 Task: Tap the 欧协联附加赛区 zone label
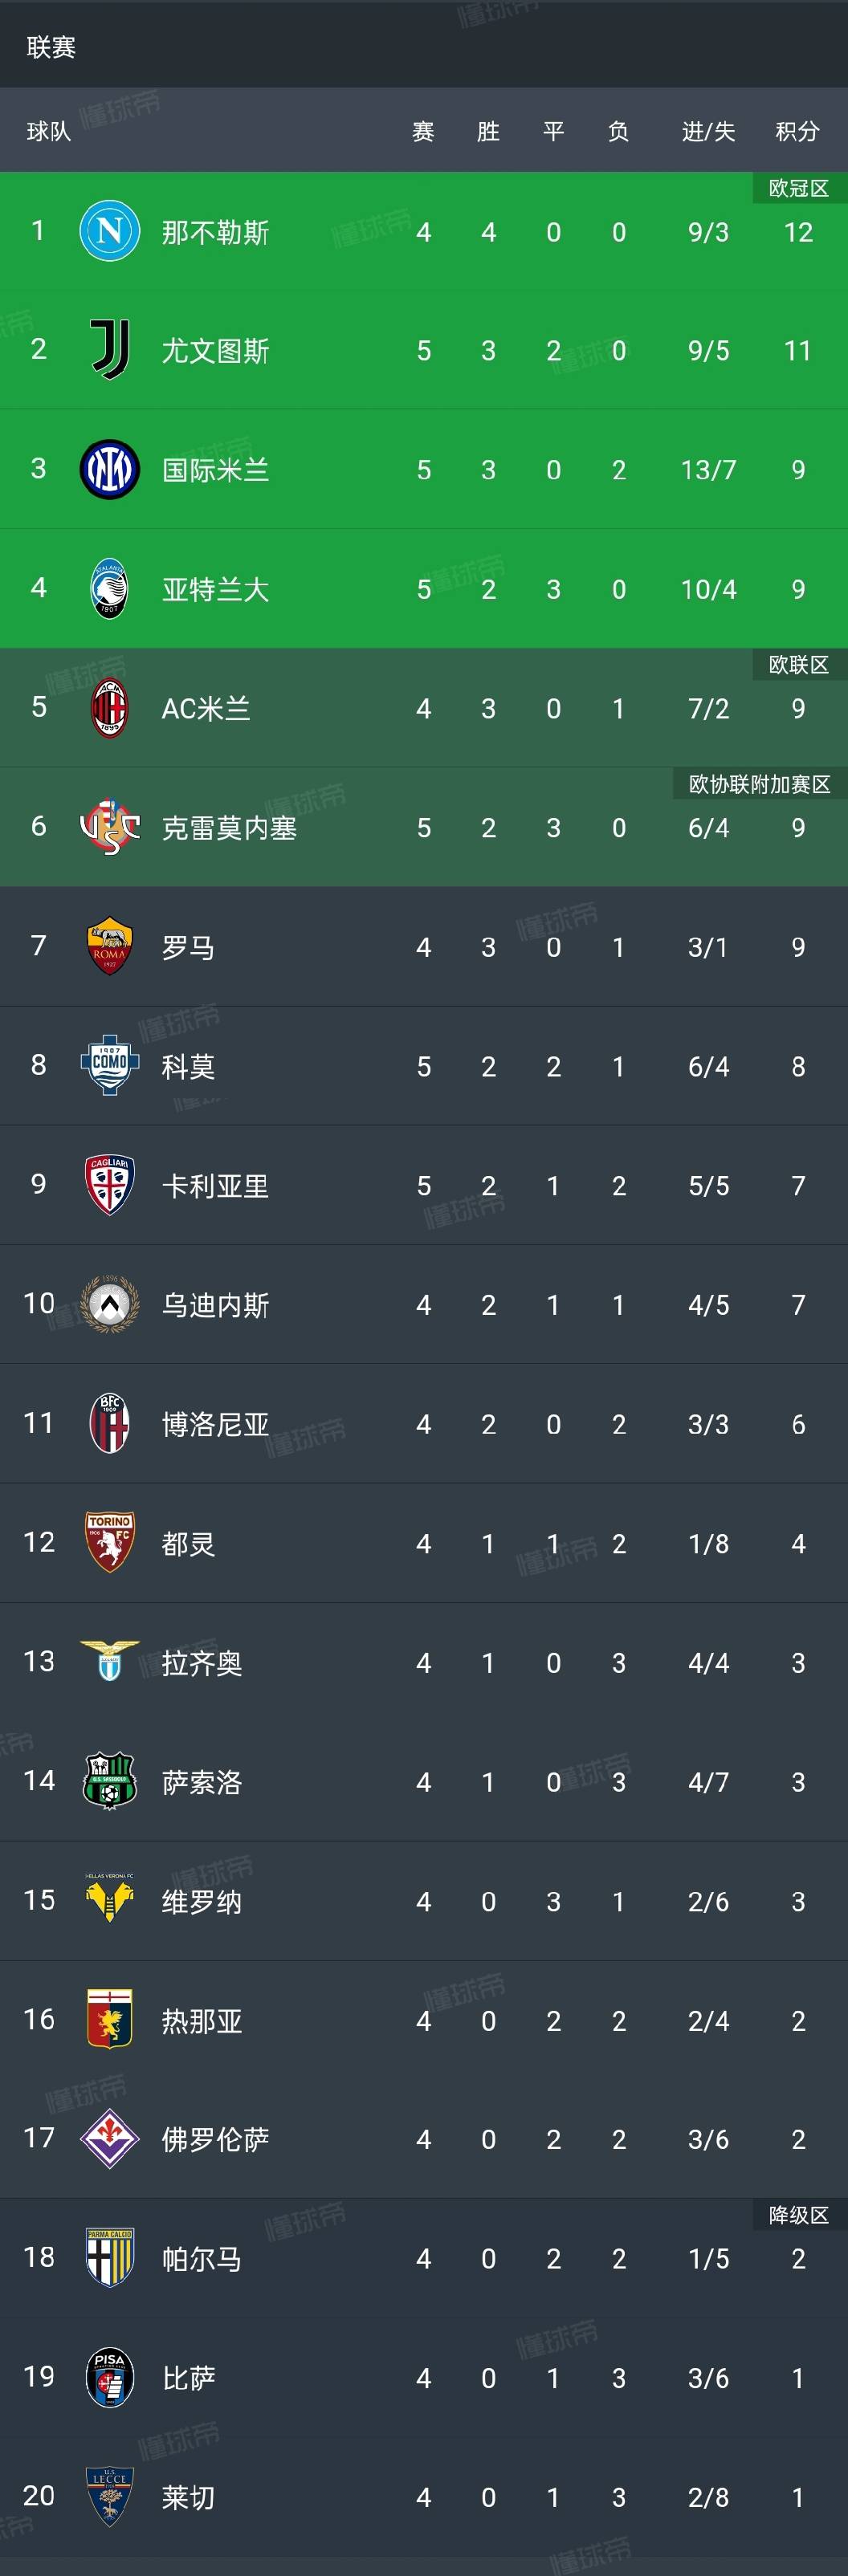point(759,784)
